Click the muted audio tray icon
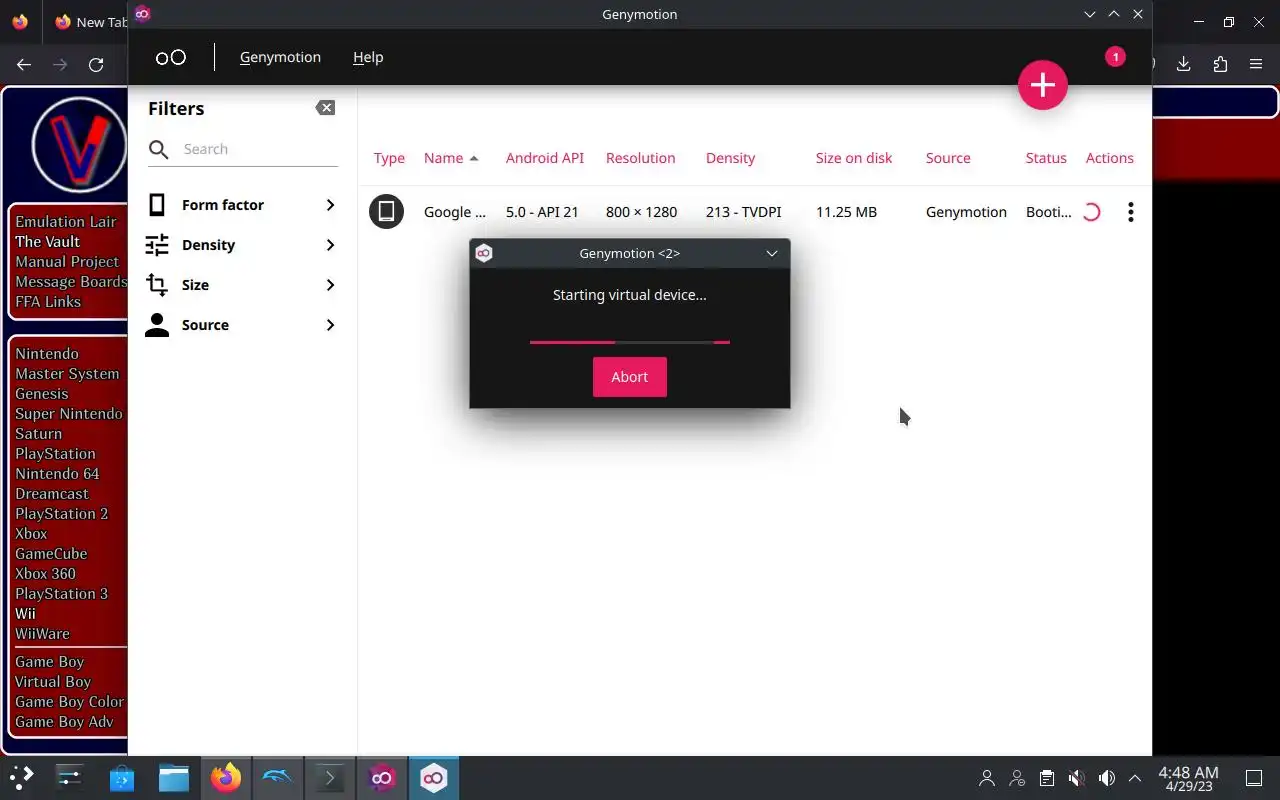This screenshot has width=1280, height=800. 1076,778
